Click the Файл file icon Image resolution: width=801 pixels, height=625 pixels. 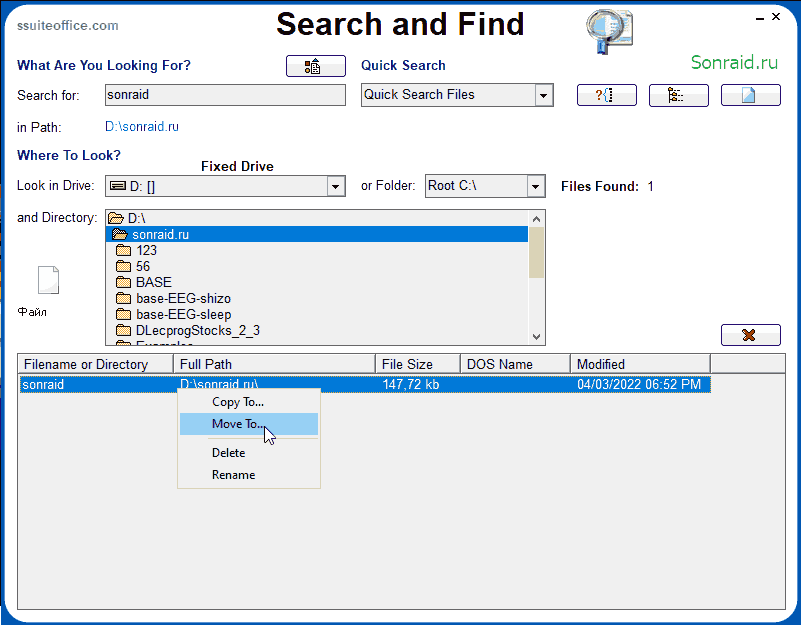click(x=49, y=280)
